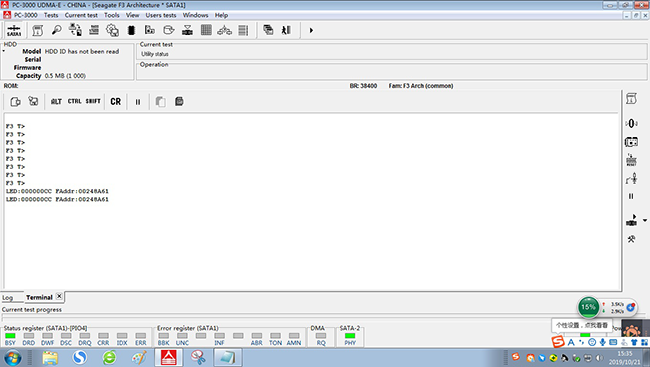Viewport: 650px width, 367px height.
Task: Toggle the CTRL key modifier button
Action: [x=75, y=101]
